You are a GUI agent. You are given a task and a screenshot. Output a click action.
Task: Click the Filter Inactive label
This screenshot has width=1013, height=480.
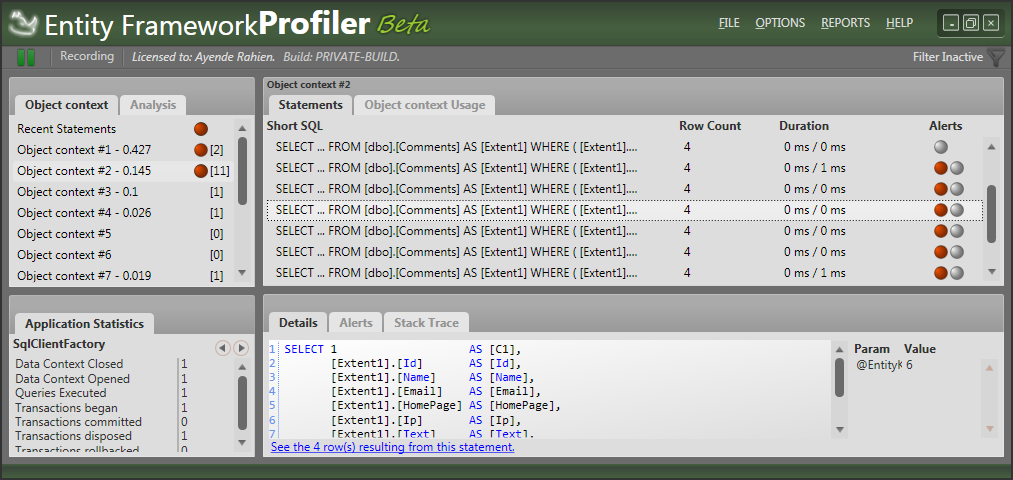tap(948, 57)
